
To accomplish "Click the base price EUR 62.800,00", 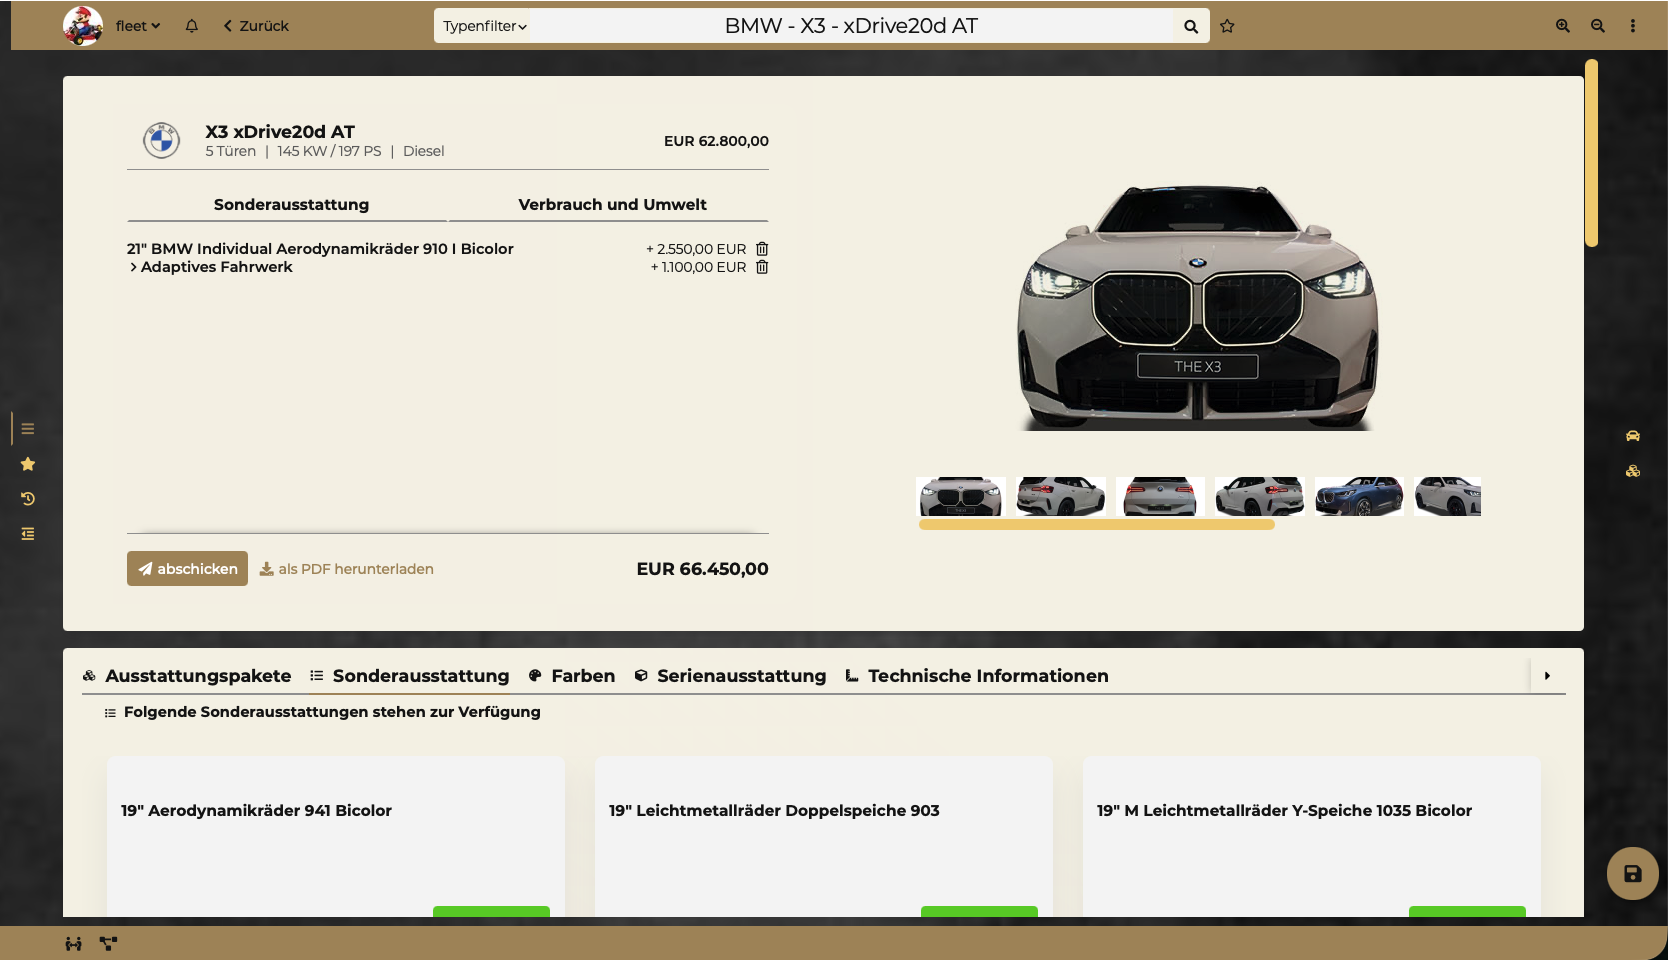I will pos(716,141).
